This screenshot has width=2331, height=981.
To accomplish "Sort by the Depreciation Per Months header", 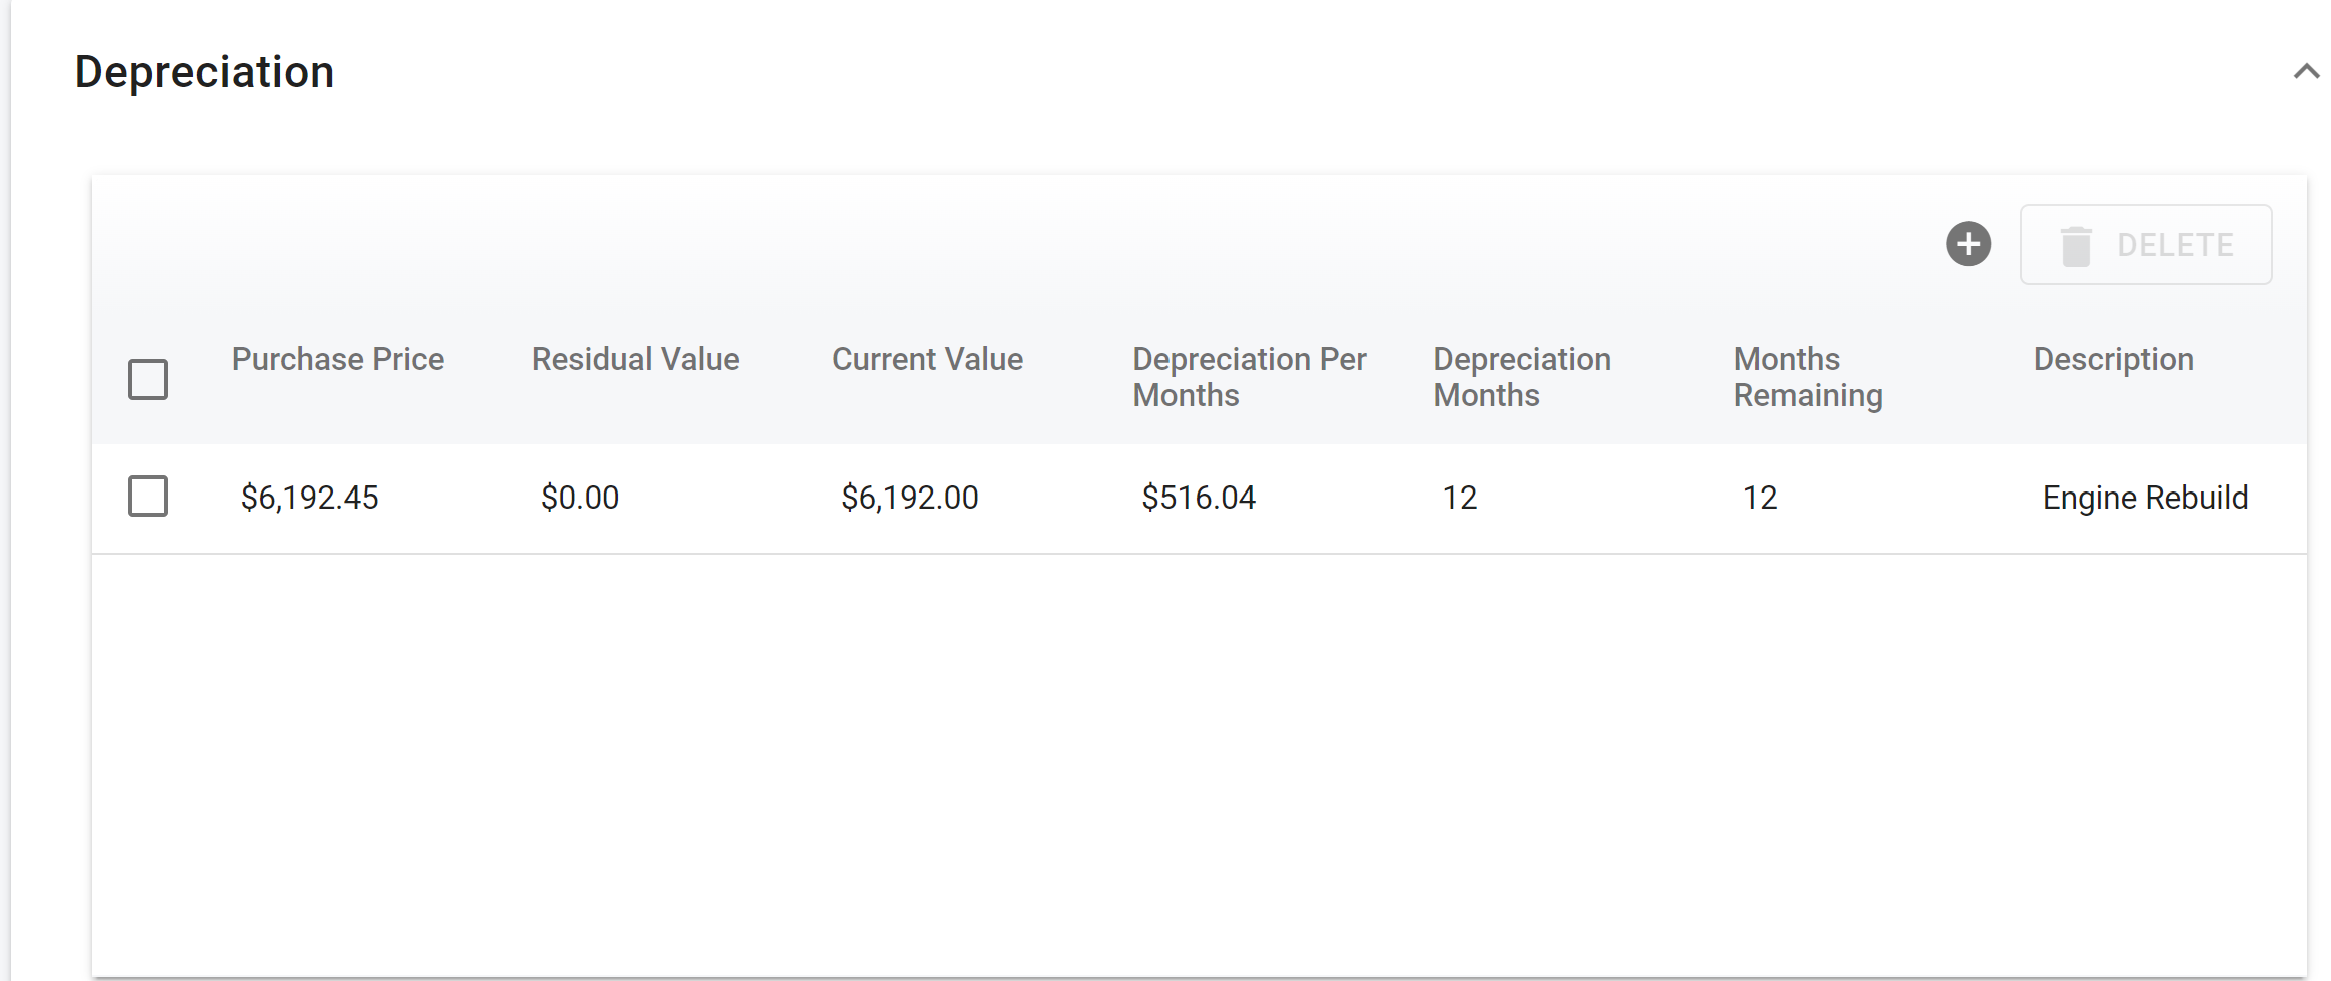I will pos(1248,377).
